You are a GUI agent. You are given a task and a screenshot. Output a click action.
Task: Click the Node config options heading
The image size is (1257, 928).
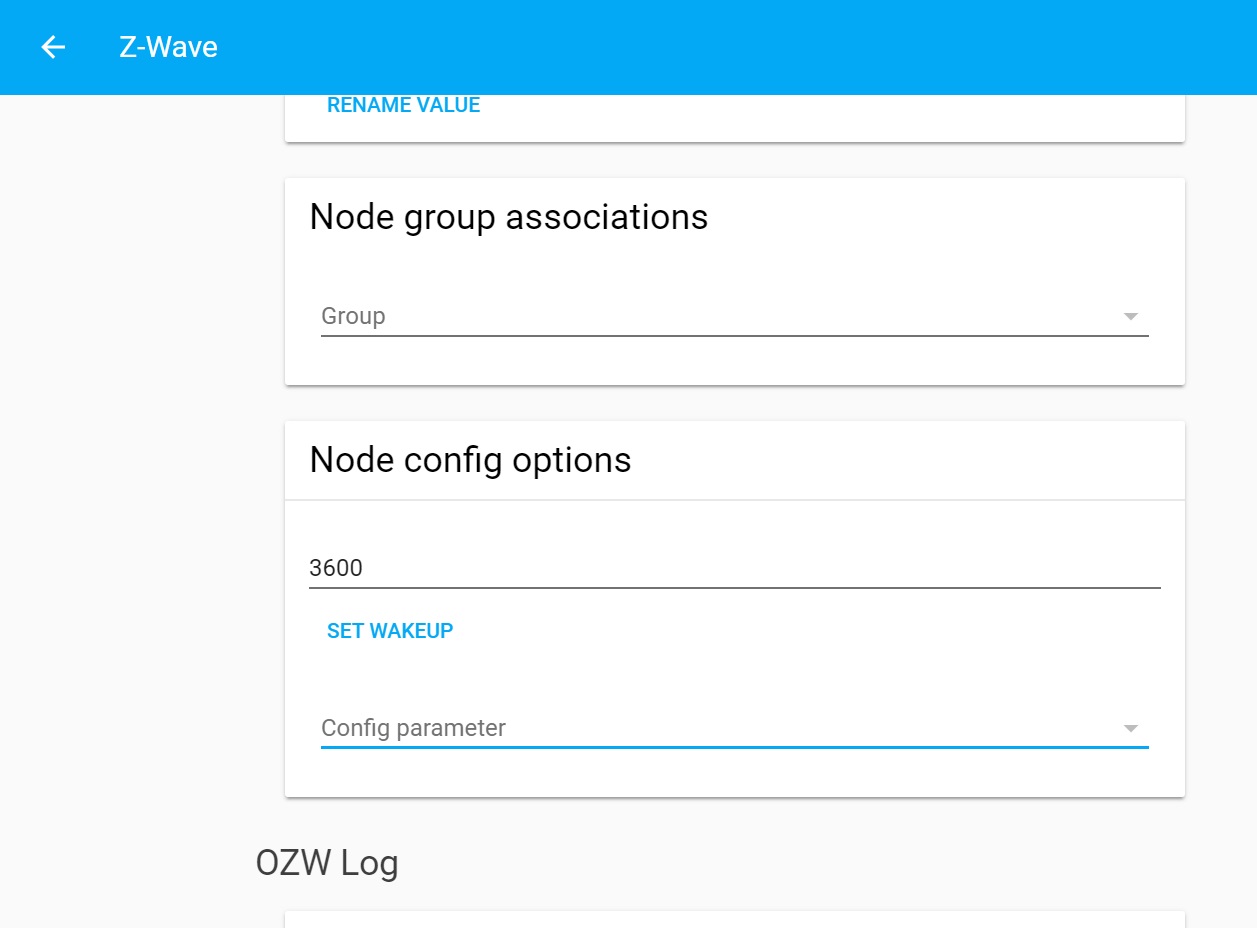pos(471,460)
